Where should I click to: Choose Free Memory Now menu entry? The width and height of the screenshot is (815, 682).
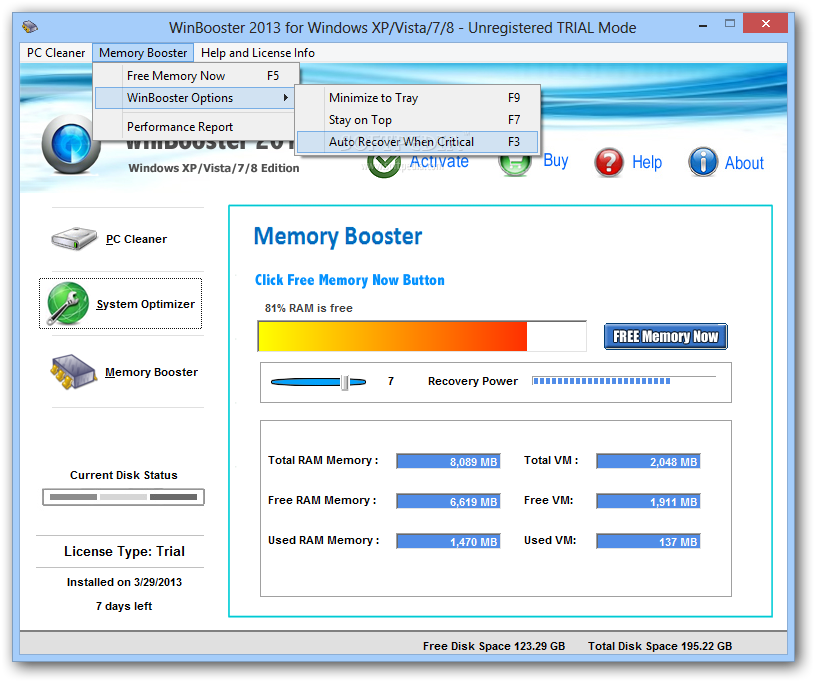[196, 76]
